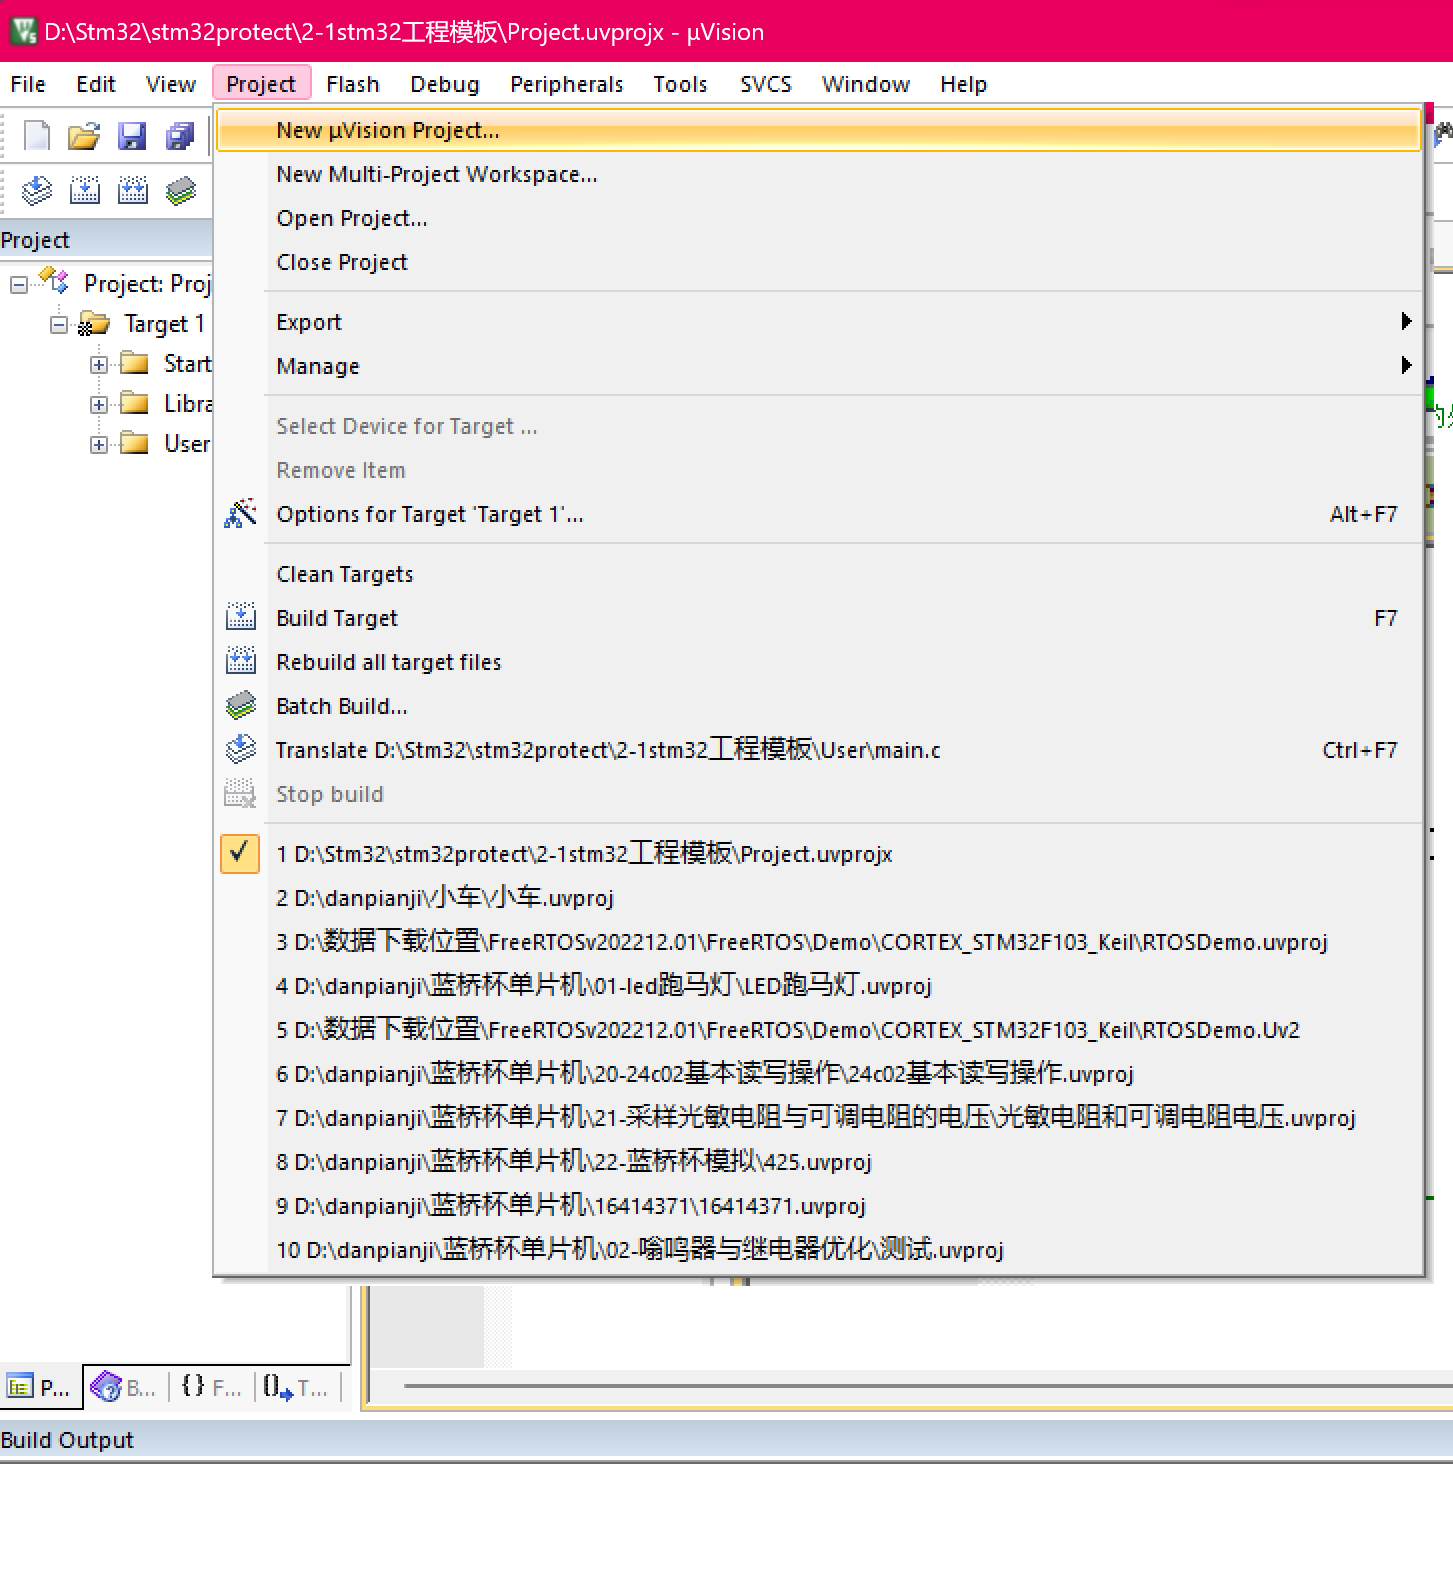
Task: Open recent project 7 光敏电阻和可调电阻电压.uvproj
Action: pos(820,1118)
